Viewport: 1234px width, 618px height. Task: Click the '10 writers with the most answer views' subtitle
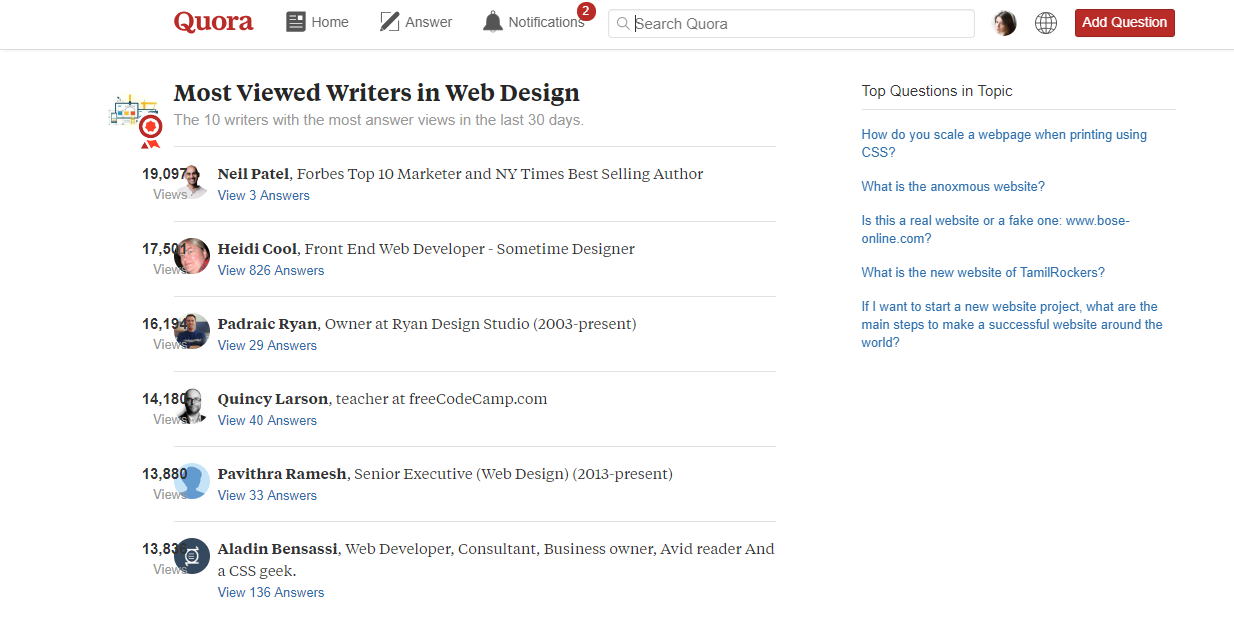(x=379, y=120)
